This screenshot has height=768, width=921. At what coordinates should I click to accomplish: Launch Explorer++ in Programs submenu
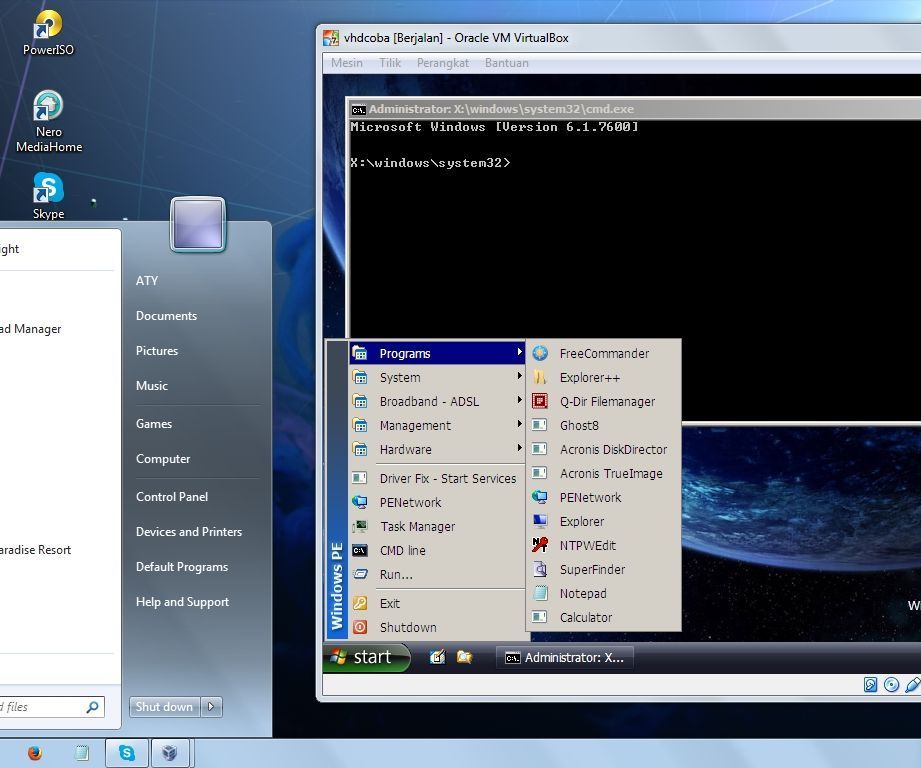click(603, 378)
